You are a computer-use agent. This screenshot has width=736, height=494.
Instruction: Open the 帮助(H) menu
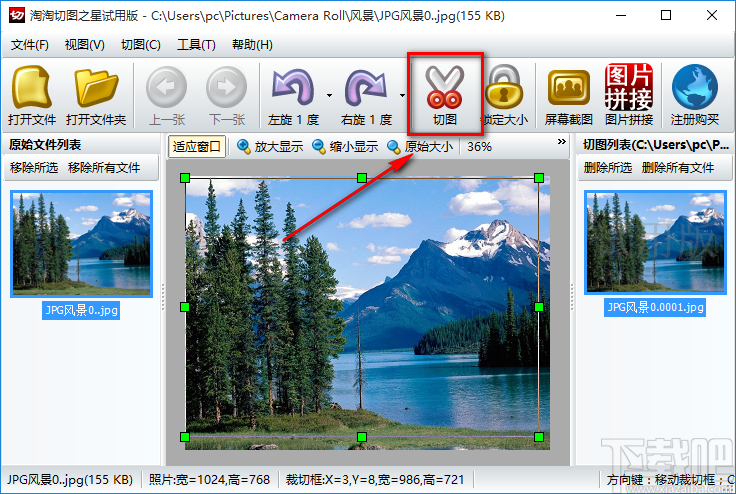pyautogui.click(x=252, y=45)
